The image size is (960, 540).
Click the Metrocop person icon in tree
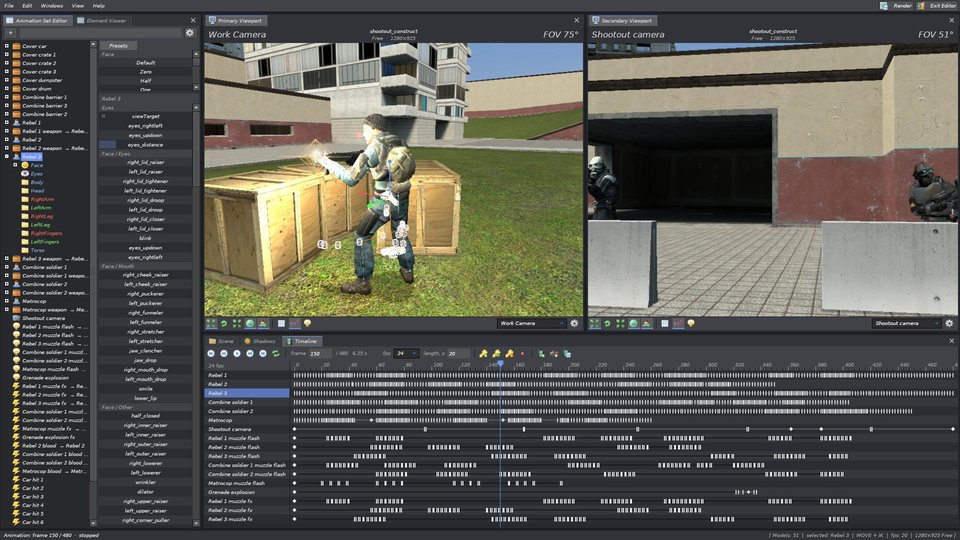pyautogui.click(x=17, y=301)
